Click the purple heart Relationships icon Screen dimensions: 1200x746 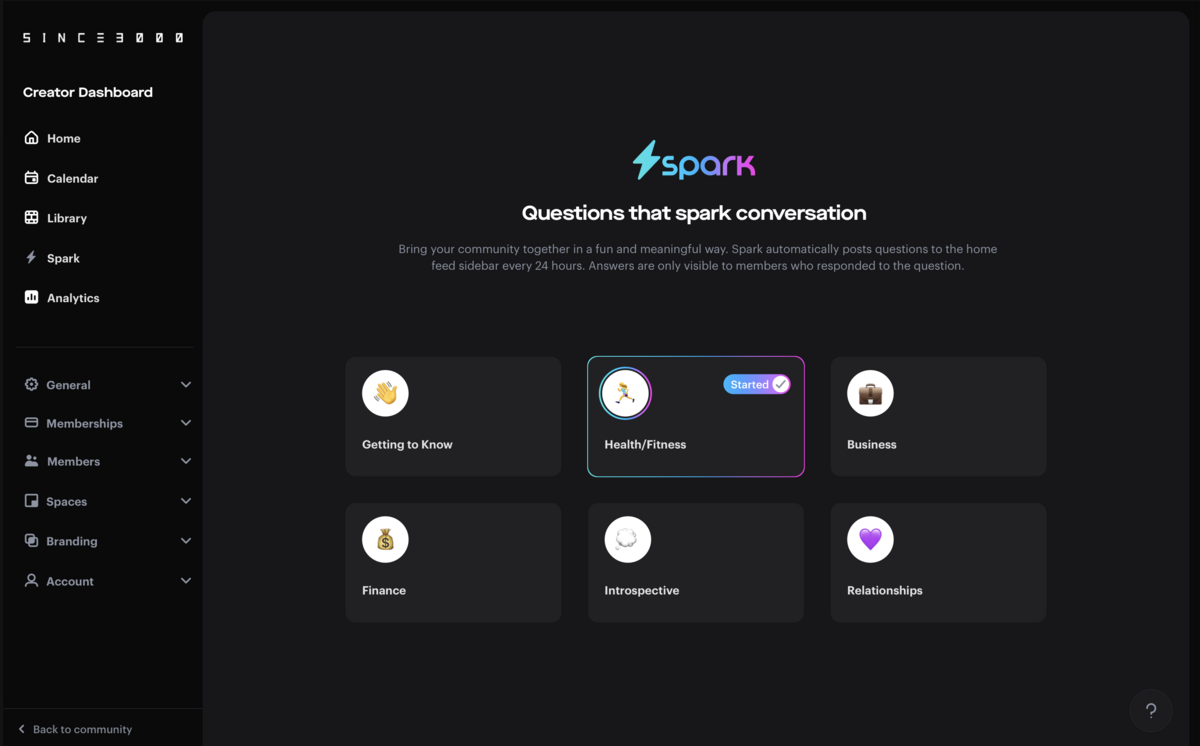pos(870,540)
